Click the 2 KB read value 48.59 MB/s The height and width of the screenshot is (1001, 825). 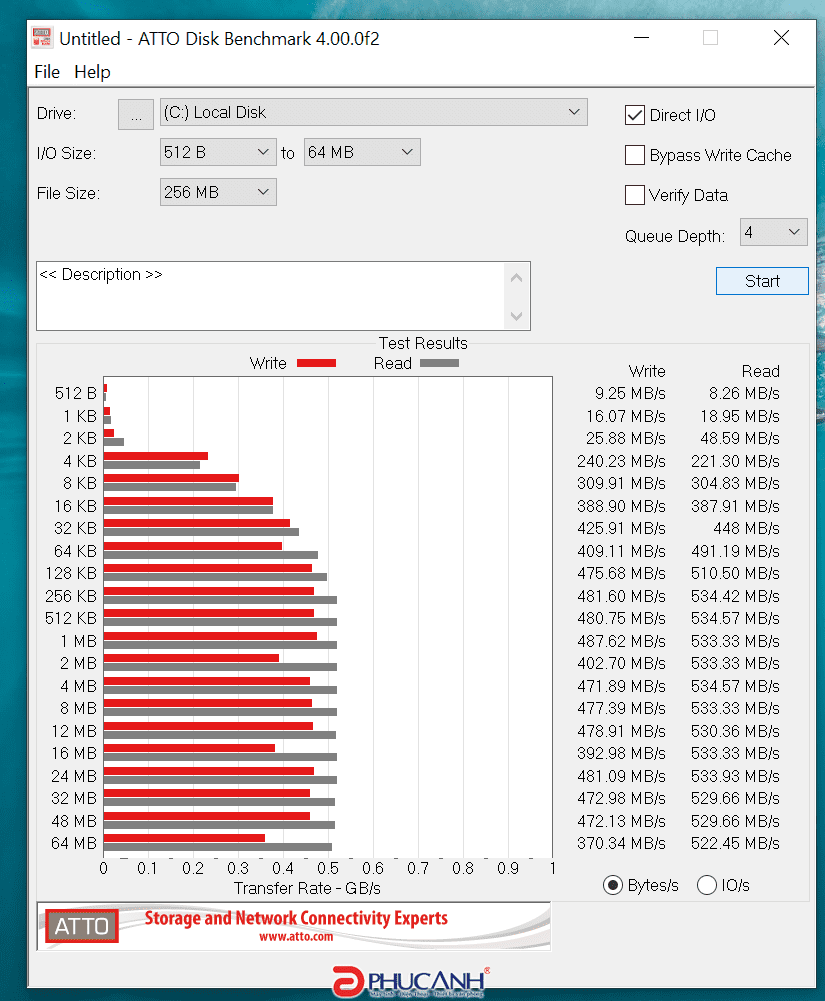(740, 439)
